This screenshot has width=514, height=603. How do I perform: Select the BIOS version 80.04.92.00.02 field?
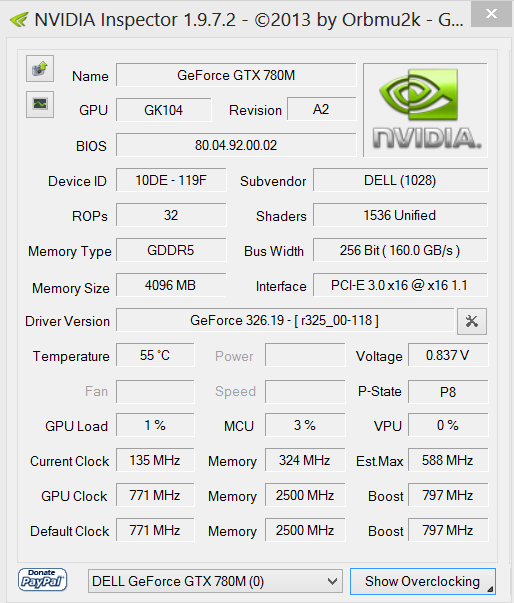click(236, 145)
